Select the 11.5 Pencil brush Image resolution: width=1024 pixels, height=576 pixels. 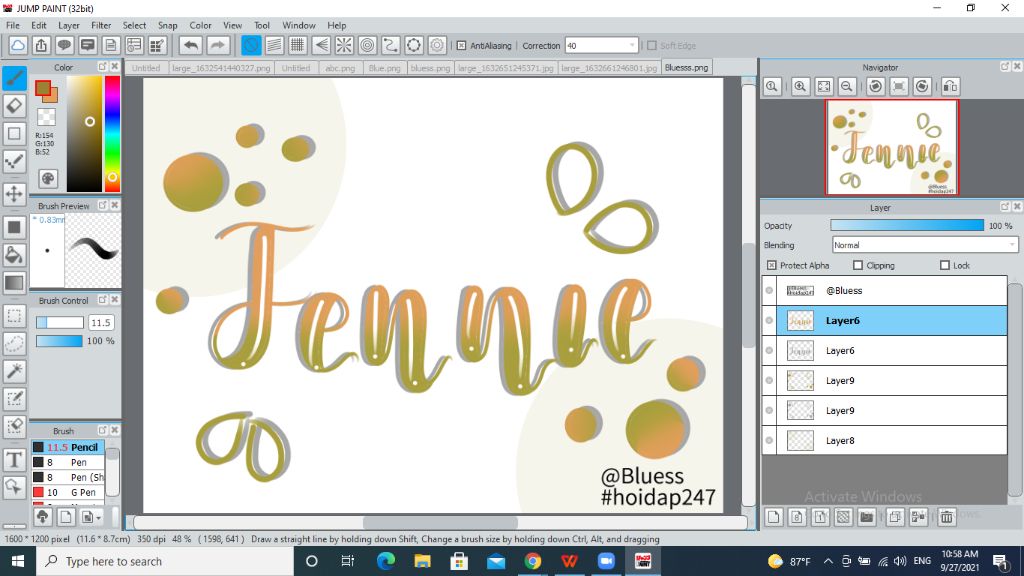68,447
